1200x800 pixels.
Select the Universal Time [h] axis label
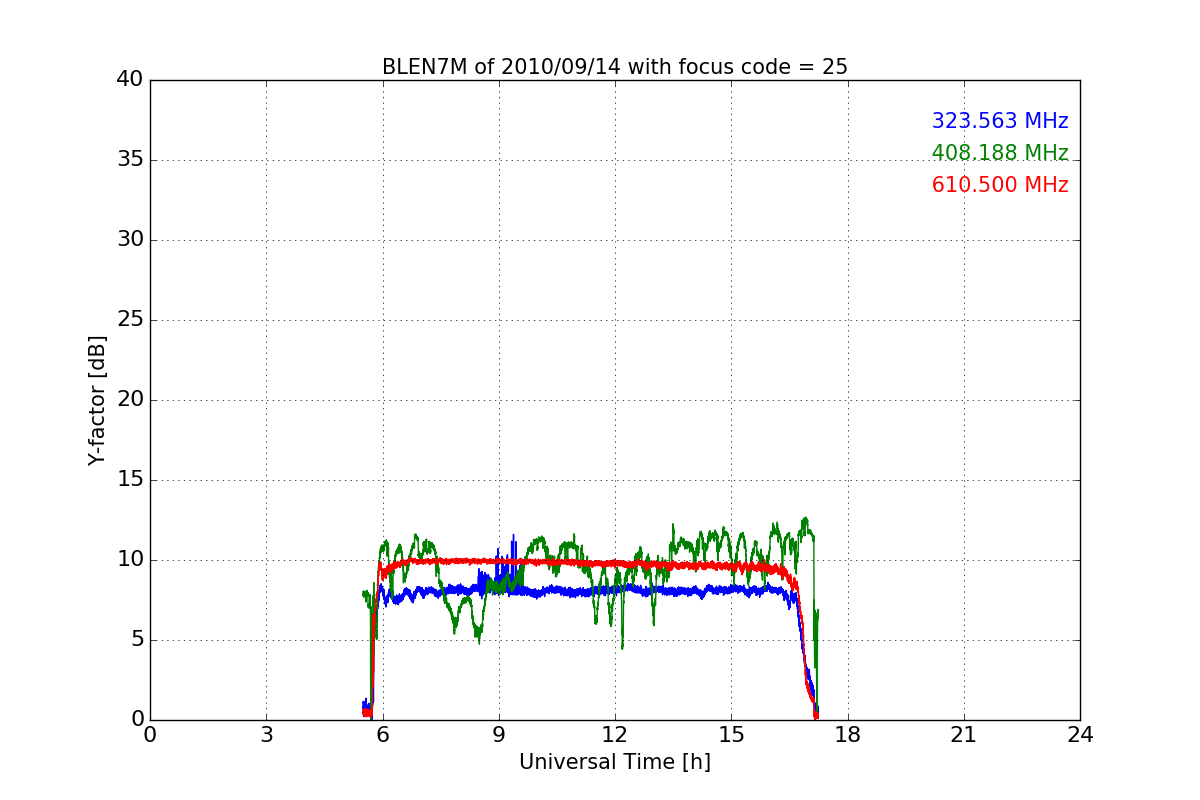pyautogui.click(x=615, y=762)
